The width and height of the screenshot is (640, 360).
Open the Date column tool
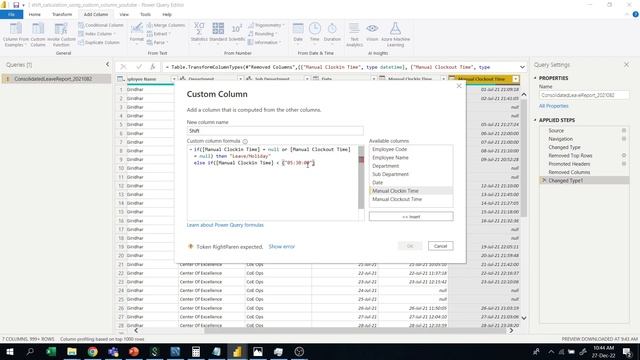click(298, 33)
